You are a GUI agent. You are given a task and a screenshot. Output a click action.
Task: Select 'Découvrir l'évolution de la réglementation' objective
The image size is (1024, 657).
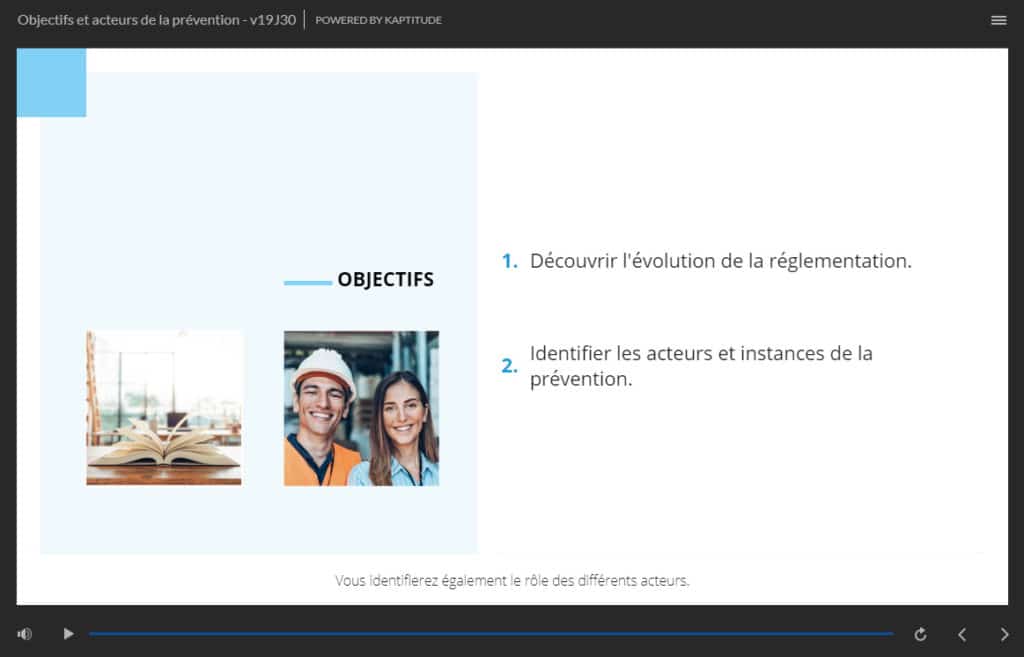click(720, 261)
